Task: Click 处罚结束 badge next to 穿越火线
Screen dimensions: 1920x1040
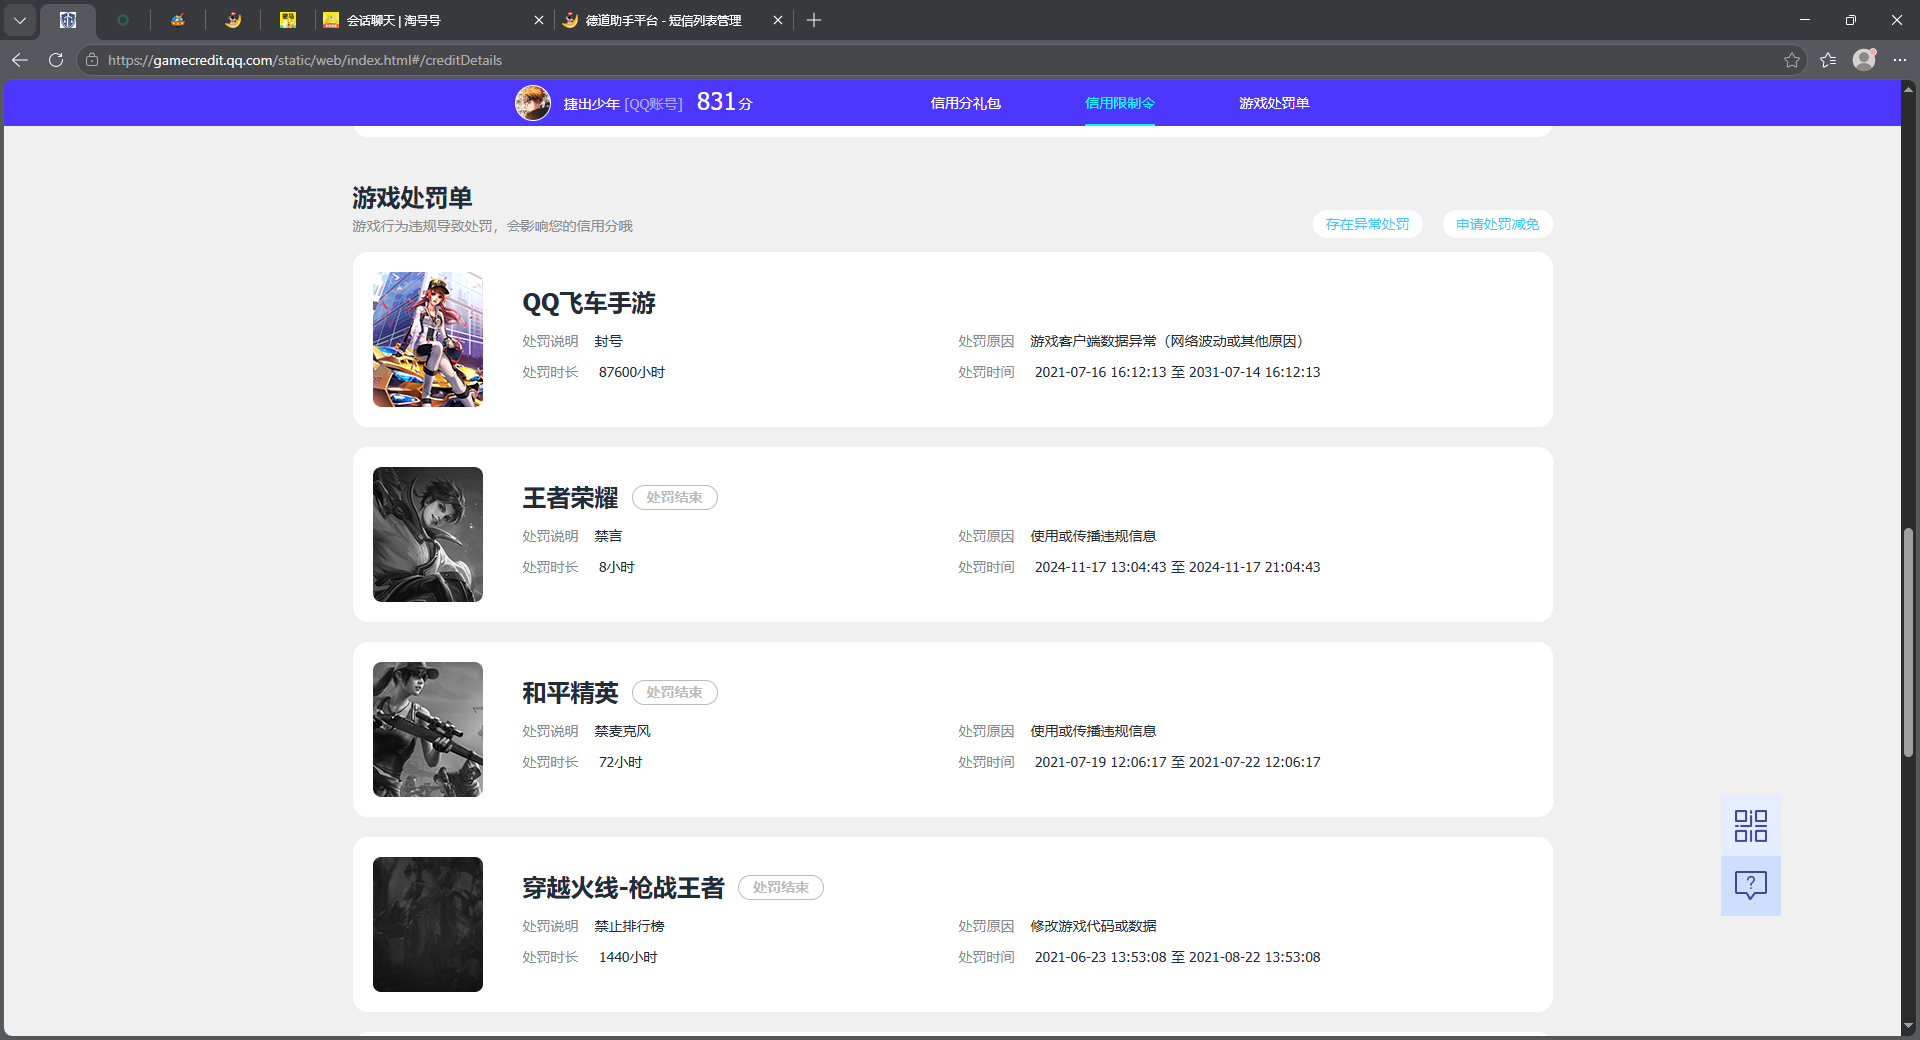Action: [x=781, y=887]
